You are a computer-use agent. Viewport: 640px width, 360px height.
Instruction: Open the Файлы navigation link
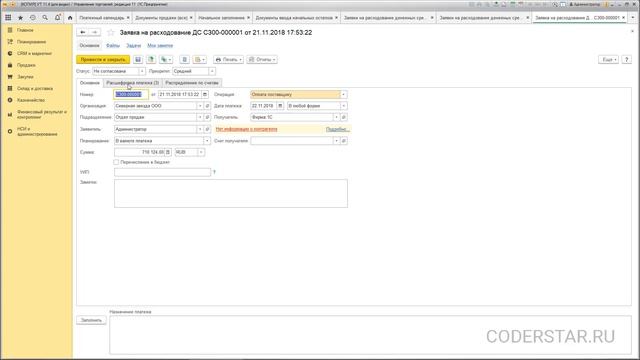coord(113,46)
